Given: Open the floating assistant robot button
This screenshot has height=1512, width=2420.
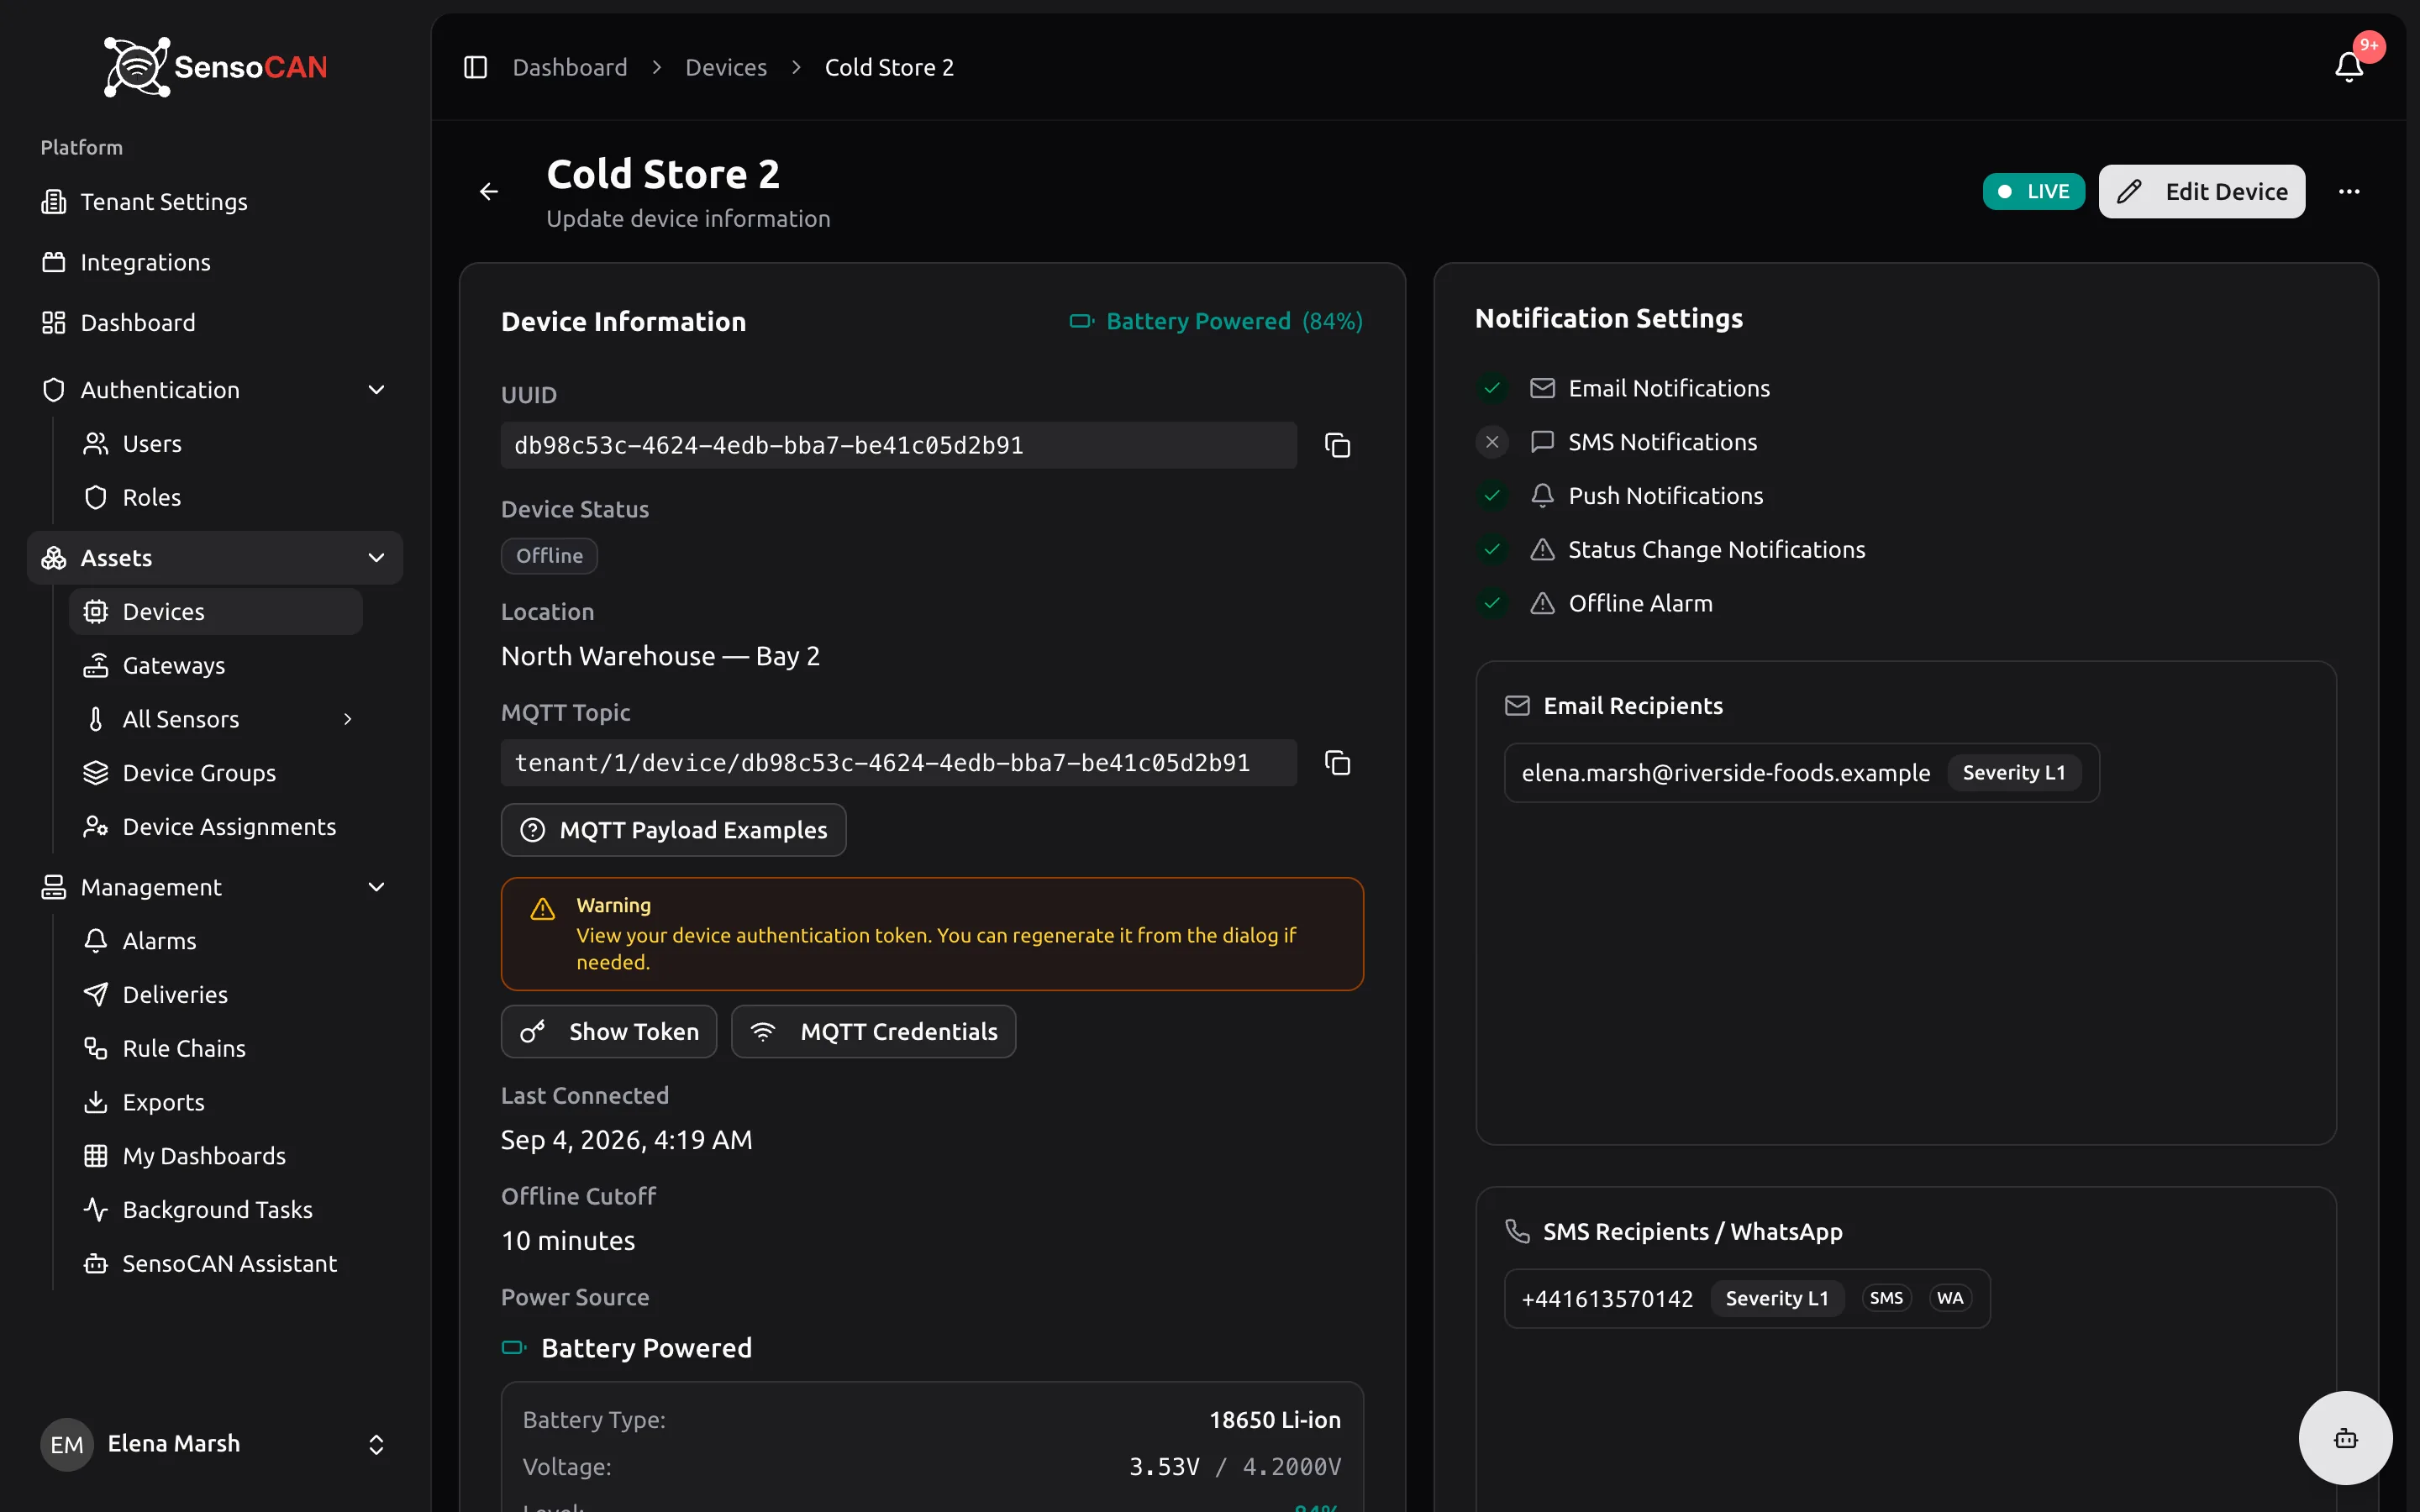Looking at the screenshot, I should tap(2345, 1438).
